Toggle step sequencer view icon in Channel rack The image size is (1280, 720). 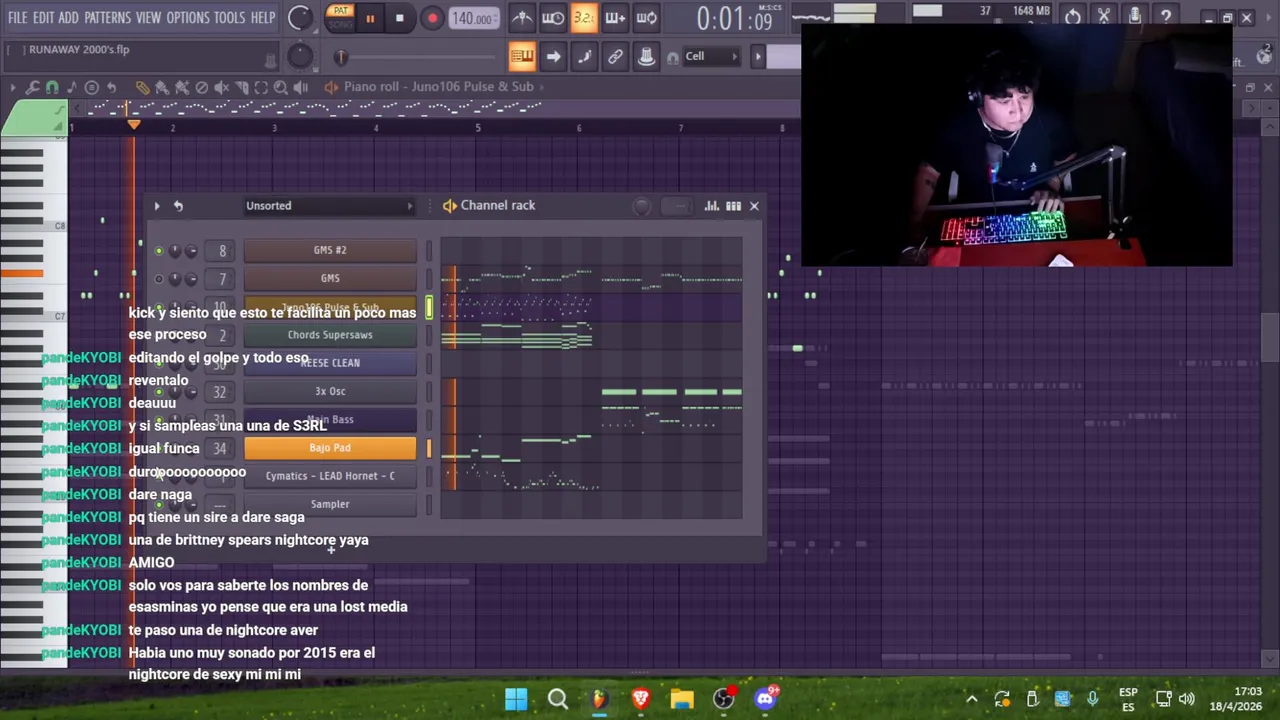(x=733, y=206)
